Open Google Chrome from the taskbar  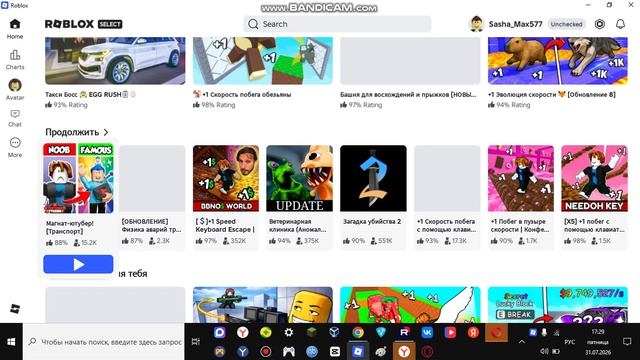click(x=358, y=333)
